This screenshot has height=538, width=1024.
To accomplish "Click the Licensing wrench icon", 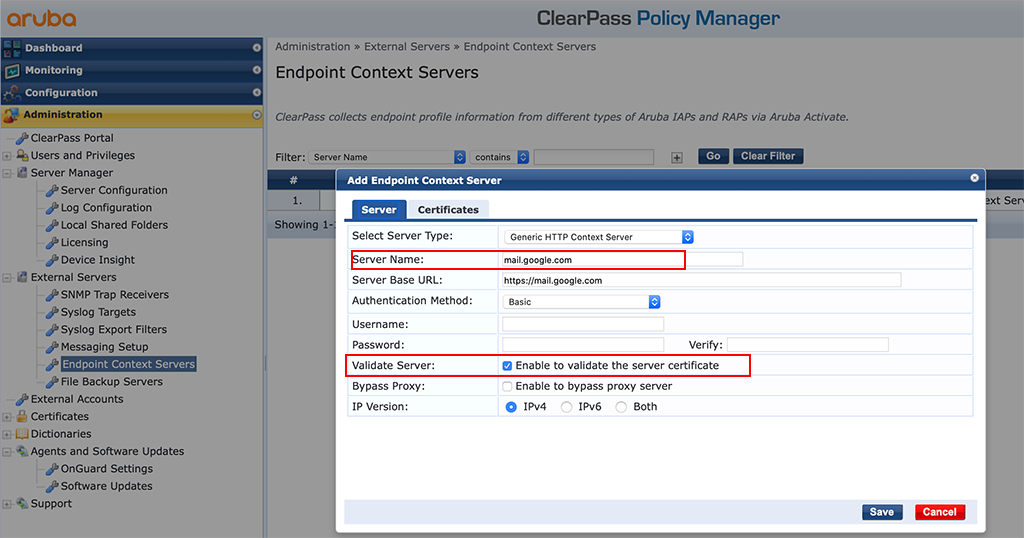I will coord(52,243).
